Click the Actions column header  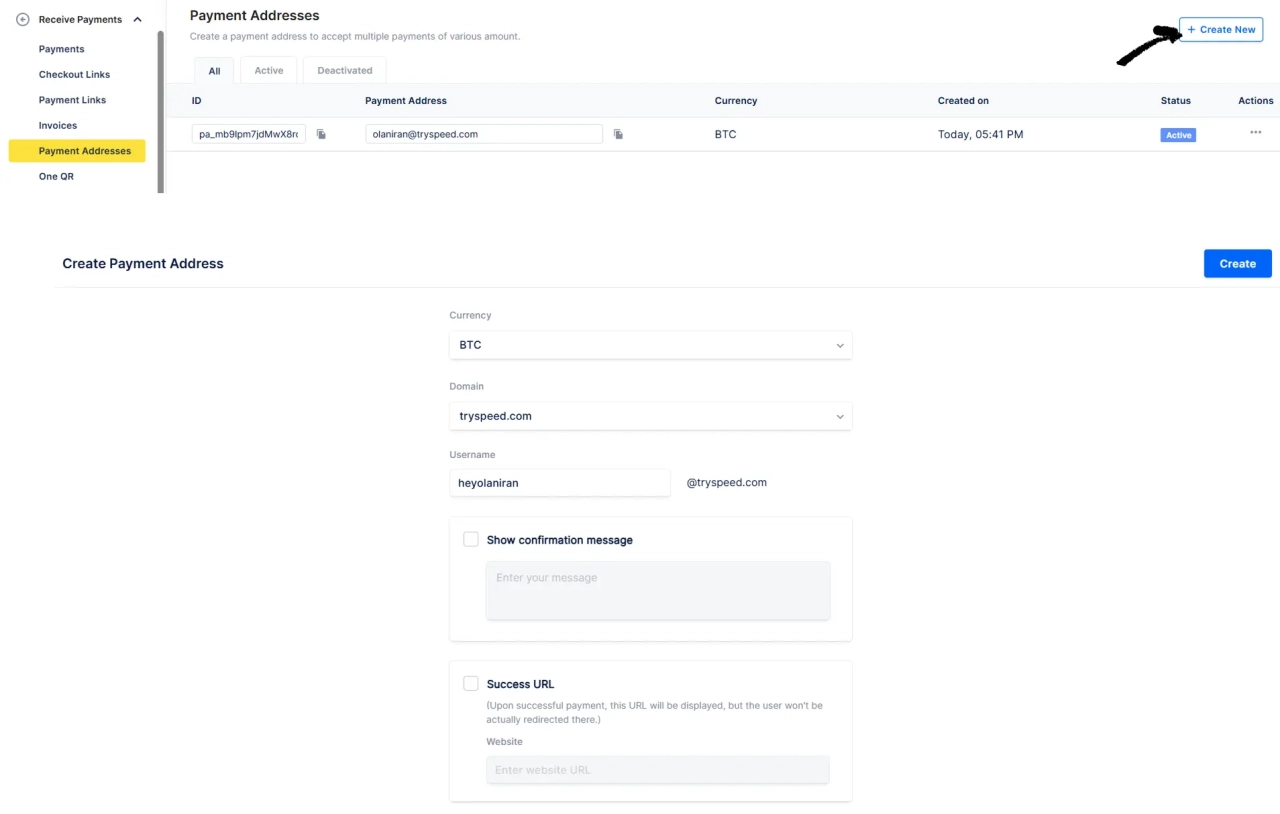click(1256, 101)
